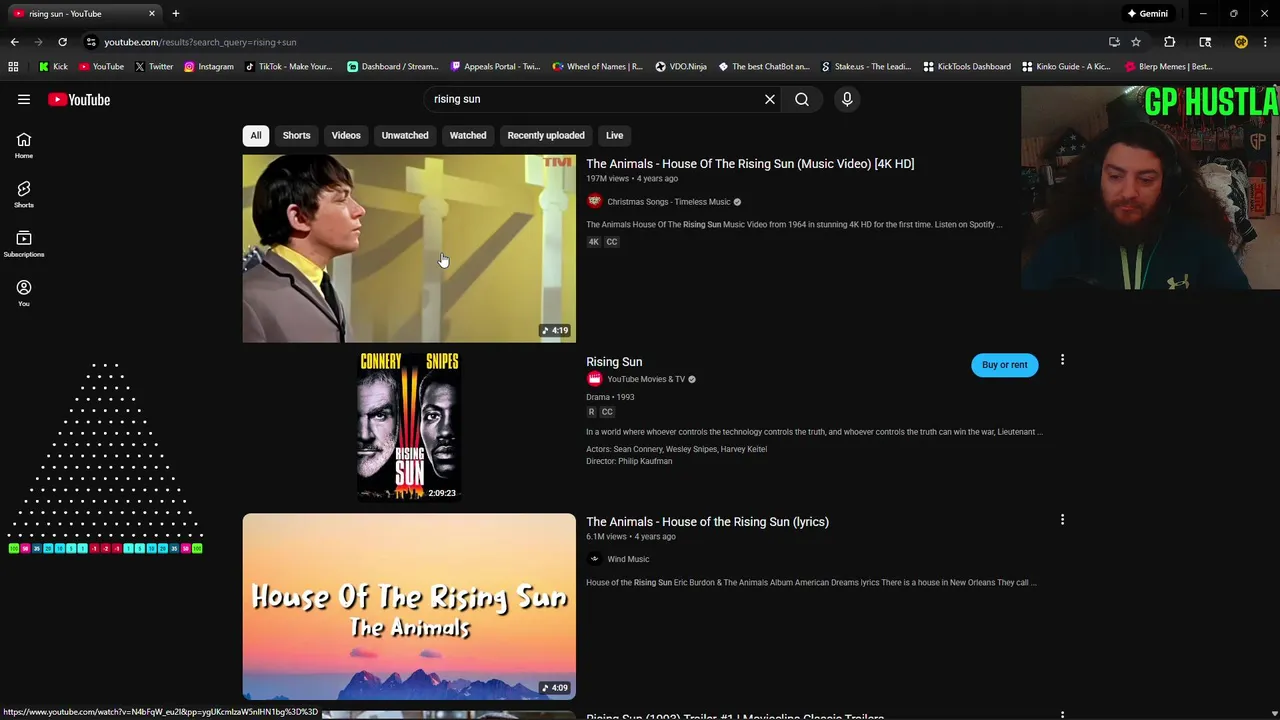Click YouTube Movies & TV avatar icon
Image resolution: width=1280 pixels, height=720 pixels.
595,379
